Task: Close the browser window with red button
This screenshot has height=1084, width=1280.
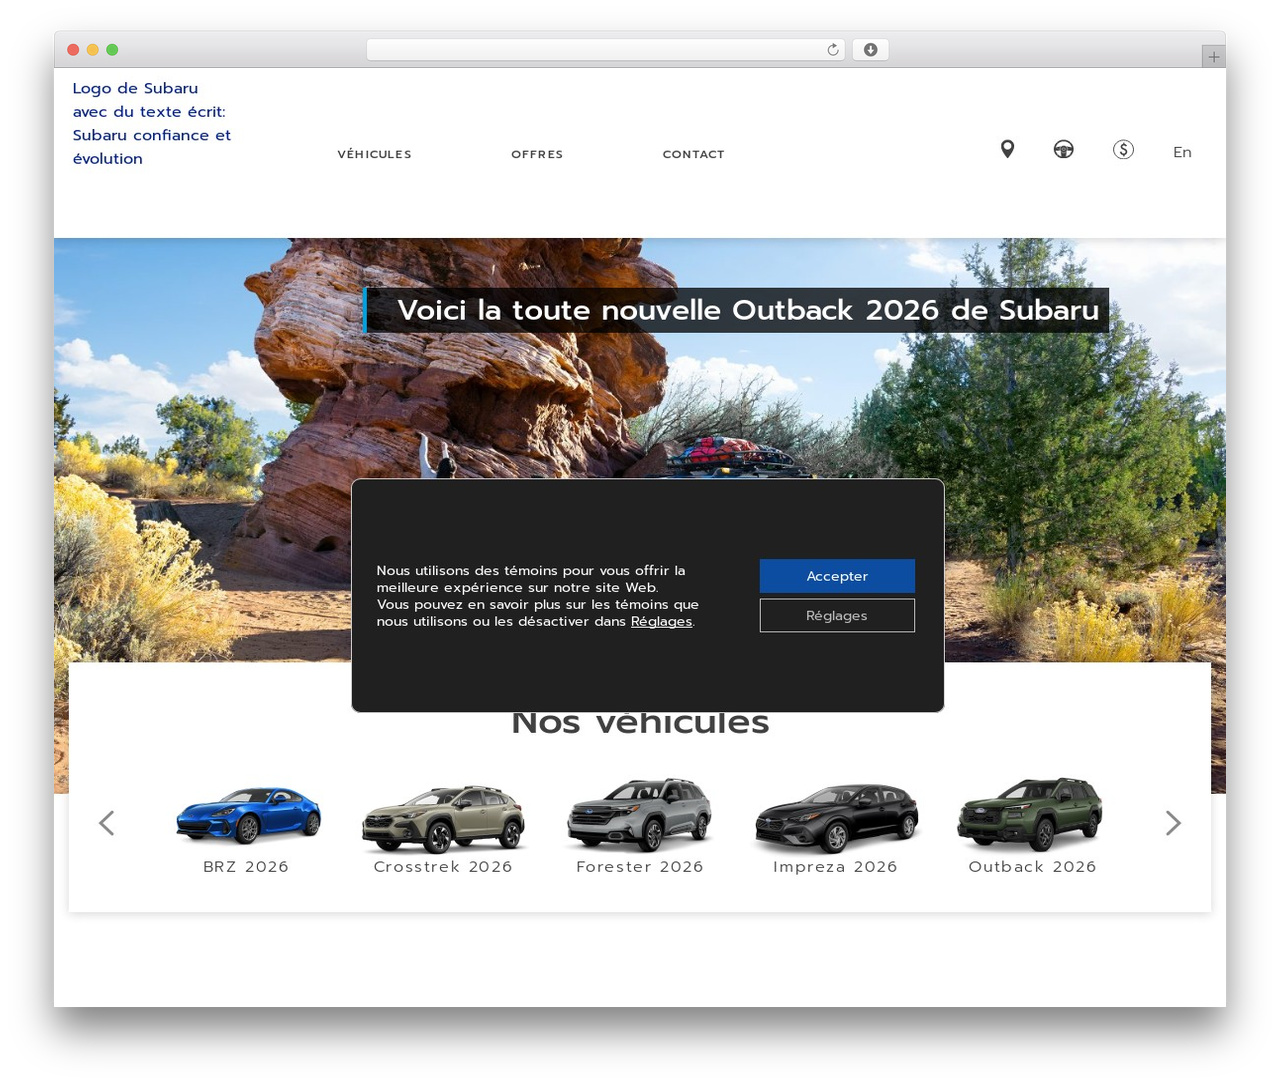Action: (73, 50)
